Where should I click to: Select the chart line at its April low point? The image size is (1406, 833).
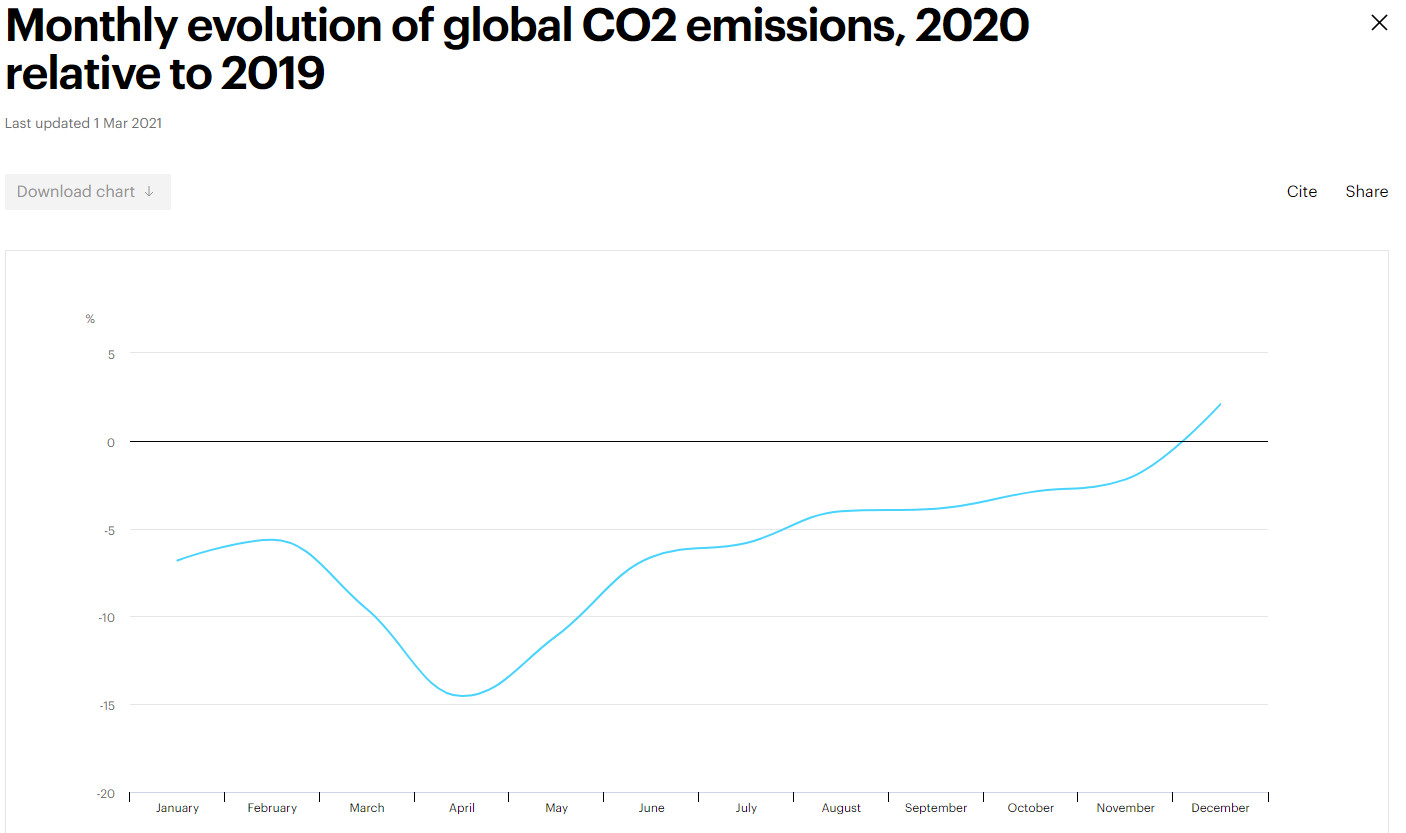click(x=463, y=692)
